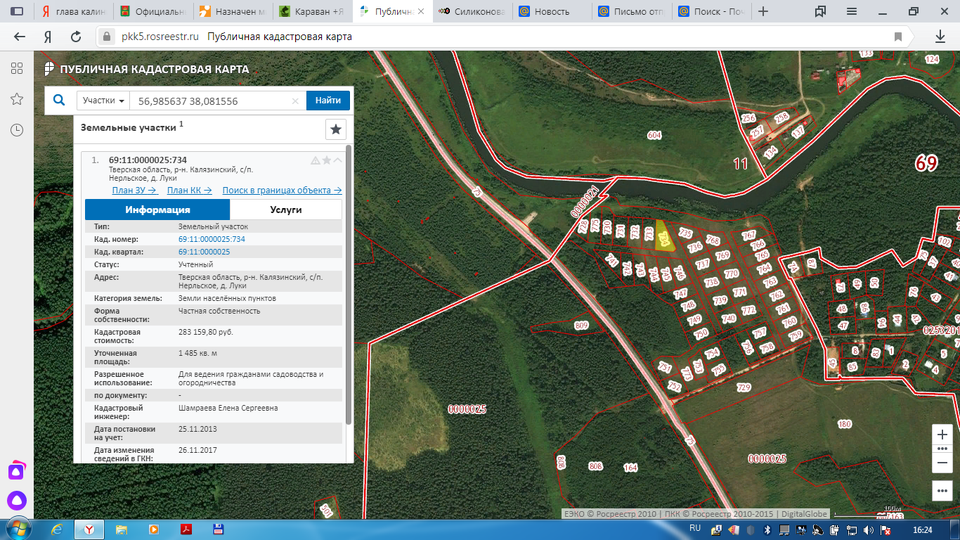Viewport: 960px width, 540px height.
Task: Open the browser downloads icon
Action: (x=940, y=36)
